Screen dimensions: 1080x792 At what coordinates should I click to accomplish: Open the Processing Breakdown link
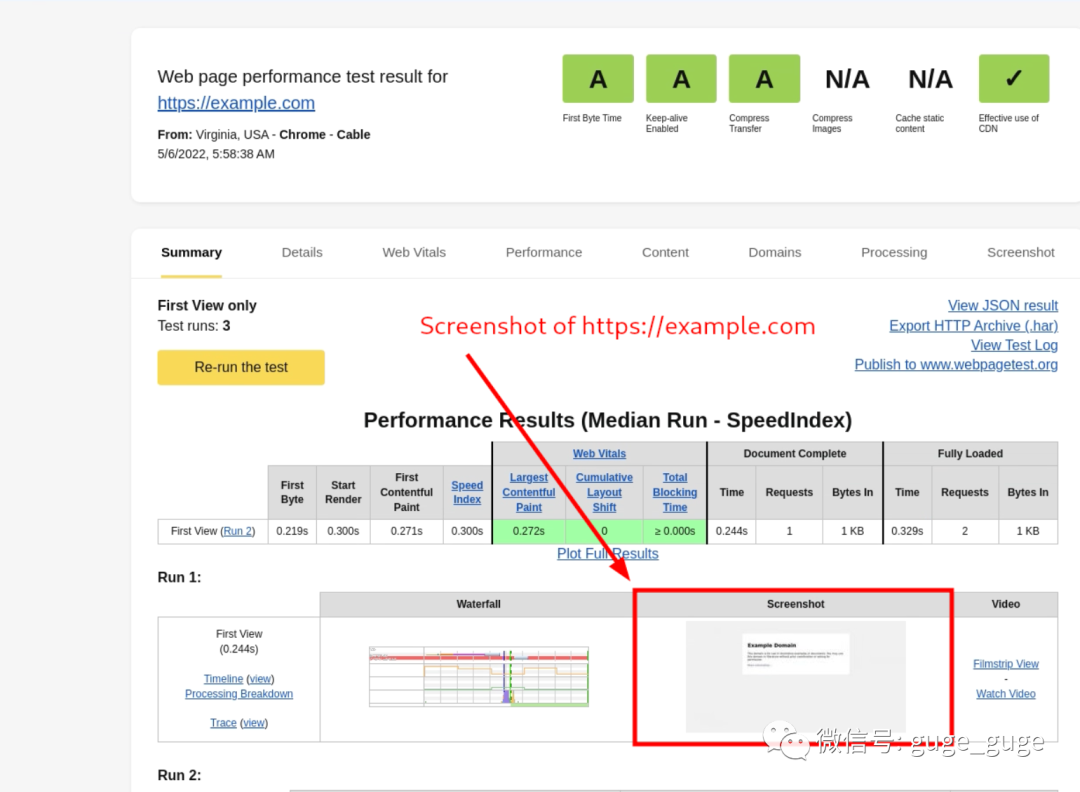click(x=239, y=694)
